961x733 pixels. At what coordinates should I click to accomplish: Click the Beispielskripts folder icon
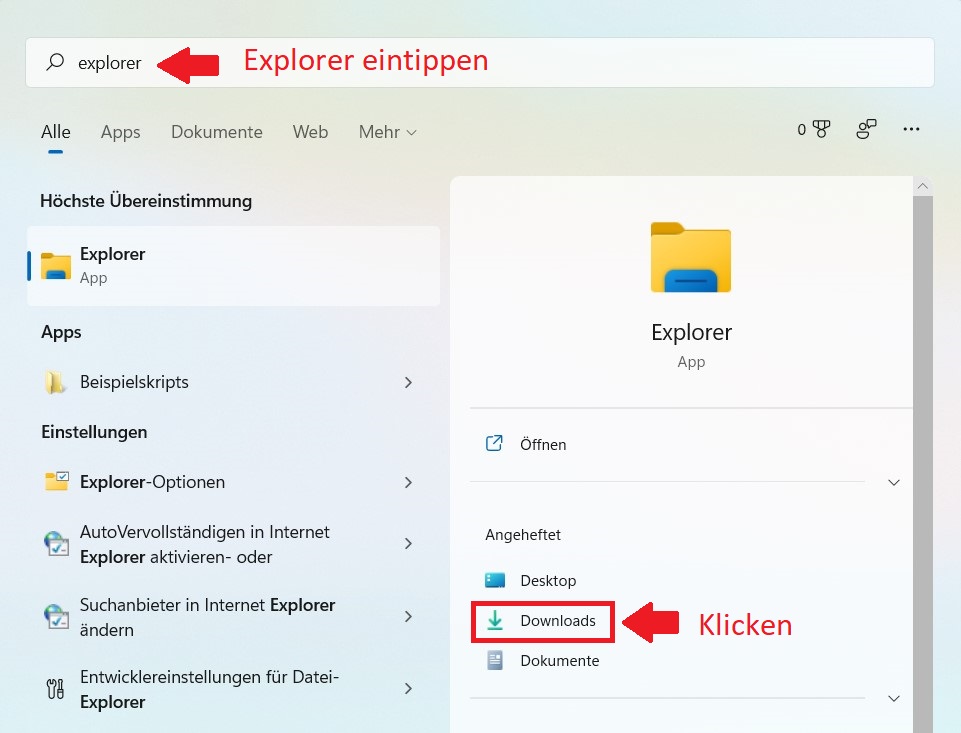tap(55, 381)
